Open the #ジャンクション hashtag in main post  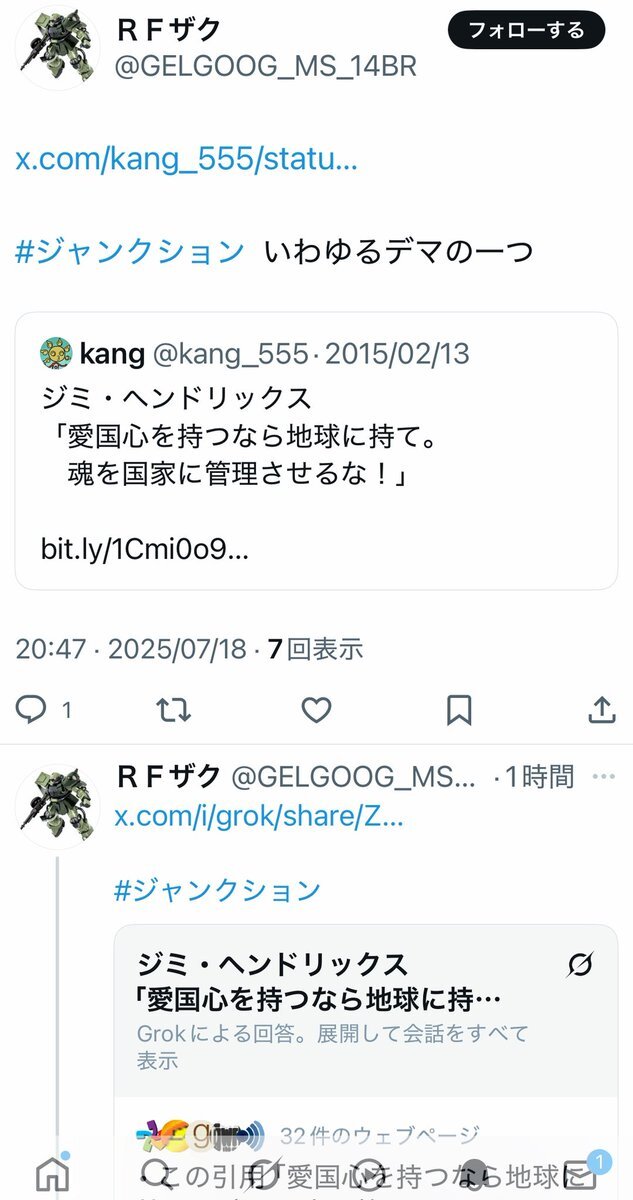click(x=130, y=251)
